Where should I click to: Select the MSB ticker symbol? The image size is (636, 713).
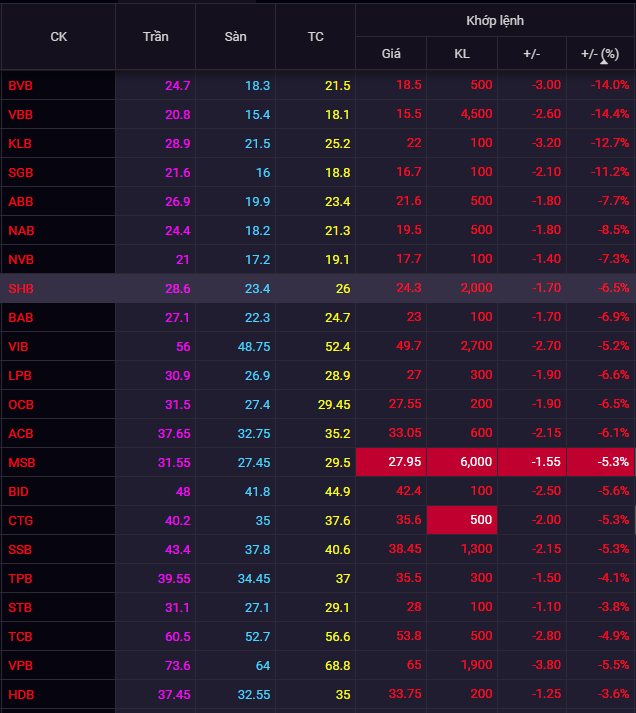point(21,463)
